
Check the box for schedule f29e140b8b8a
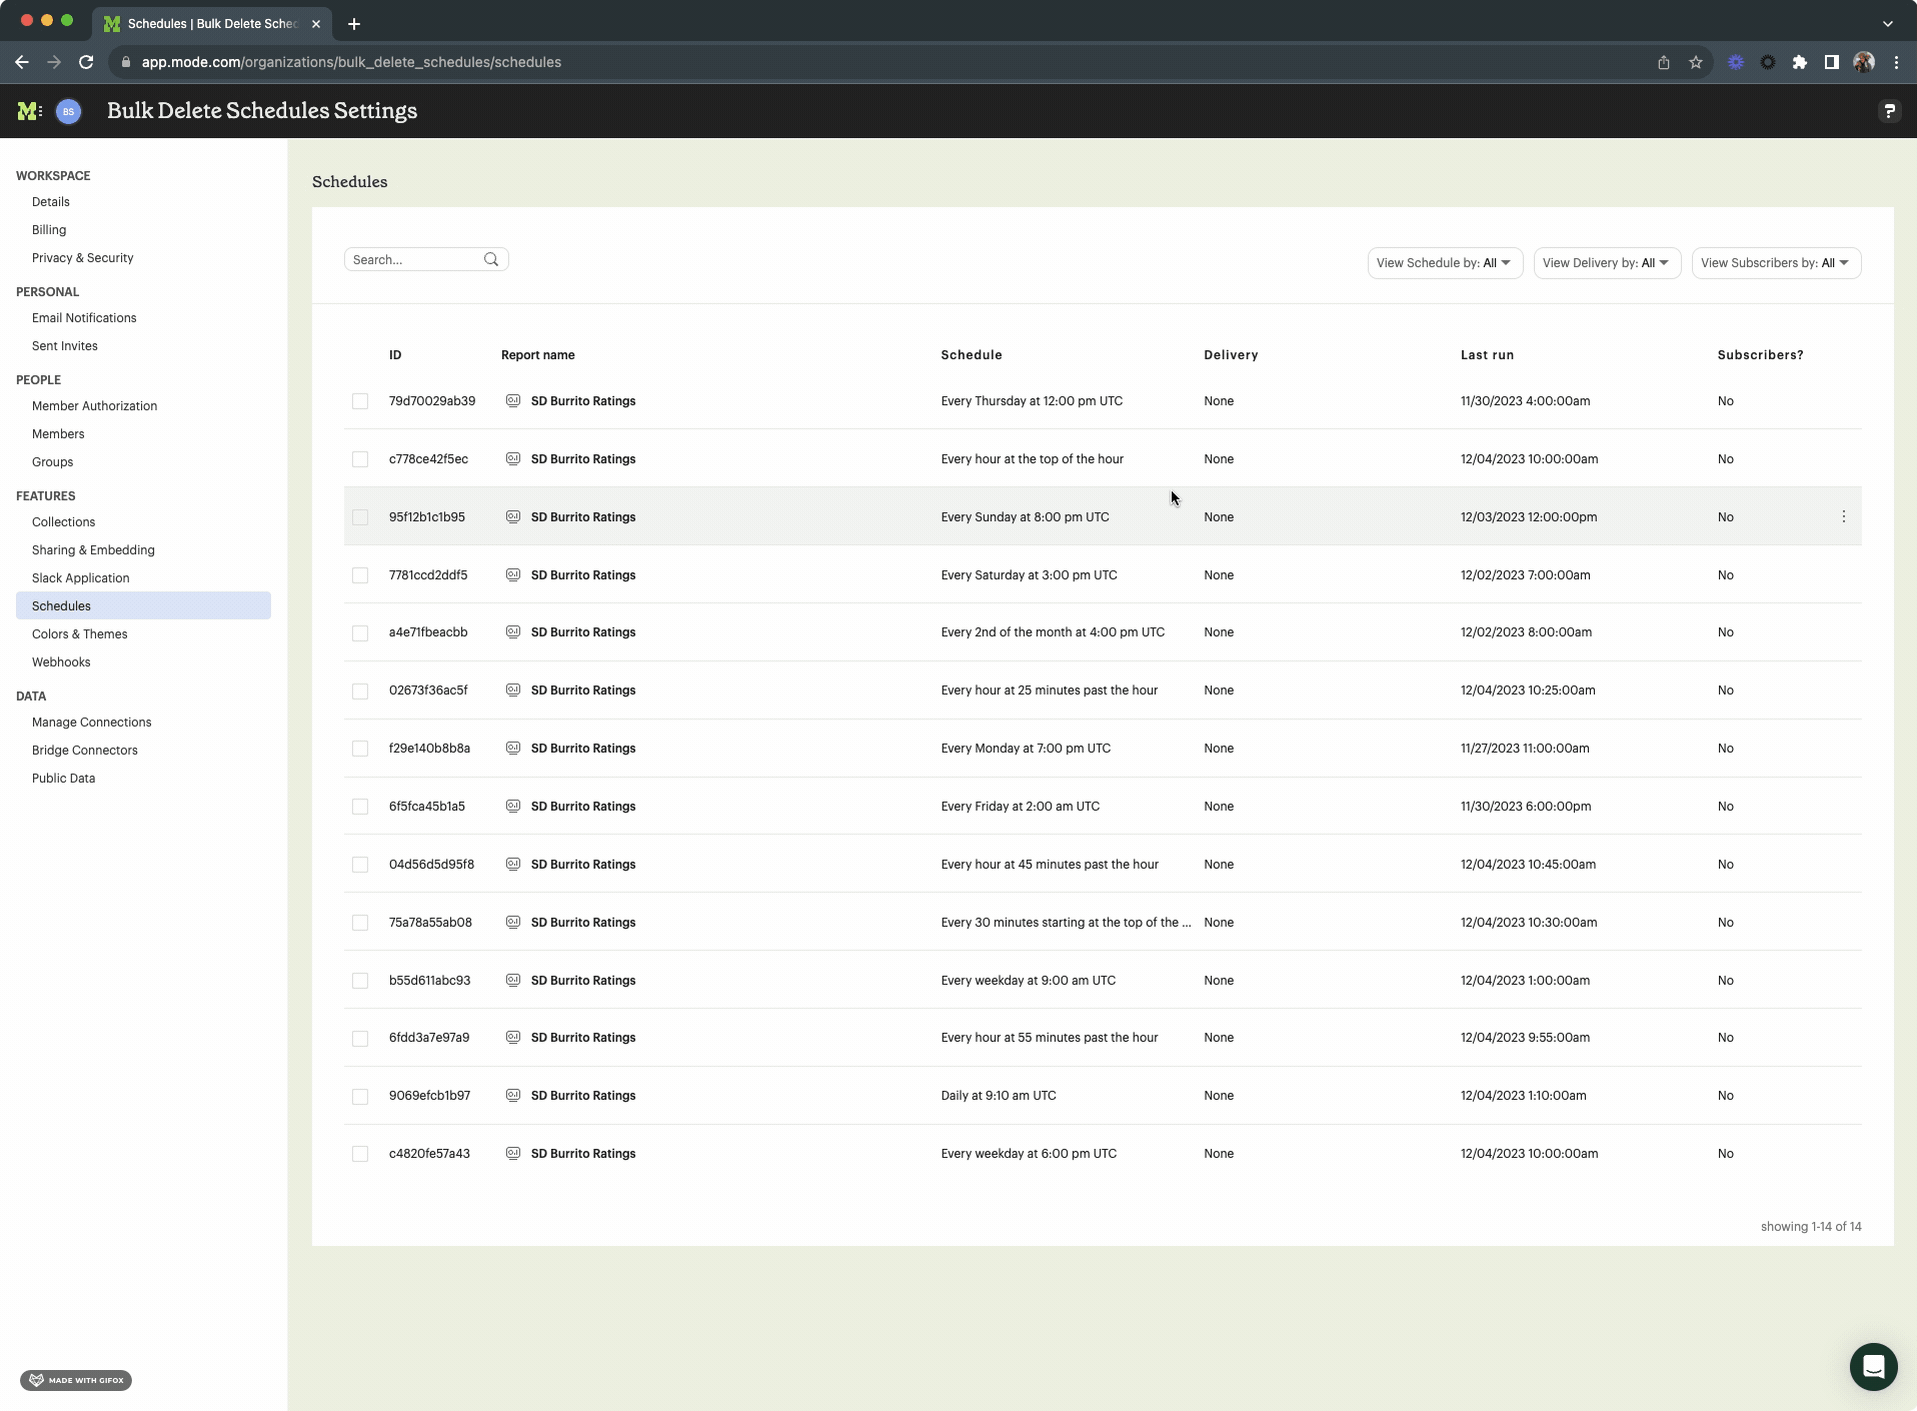360,749
